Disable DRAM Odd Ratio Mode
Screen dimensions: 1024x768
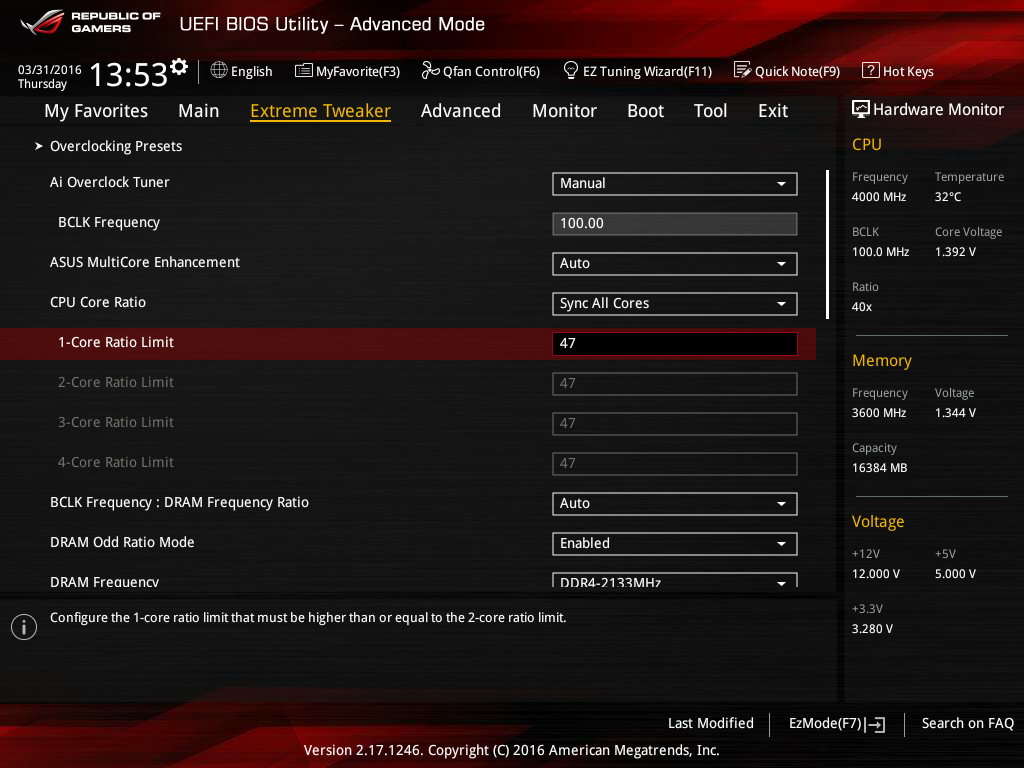point(674,544)
